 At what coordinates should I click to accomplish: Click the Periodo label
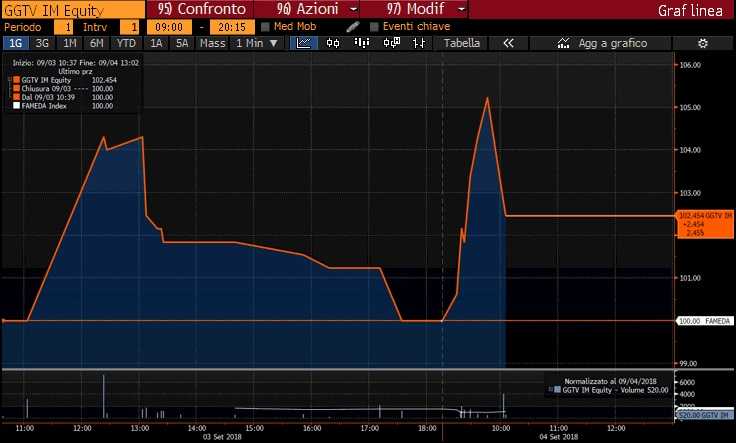coord(23,27)
